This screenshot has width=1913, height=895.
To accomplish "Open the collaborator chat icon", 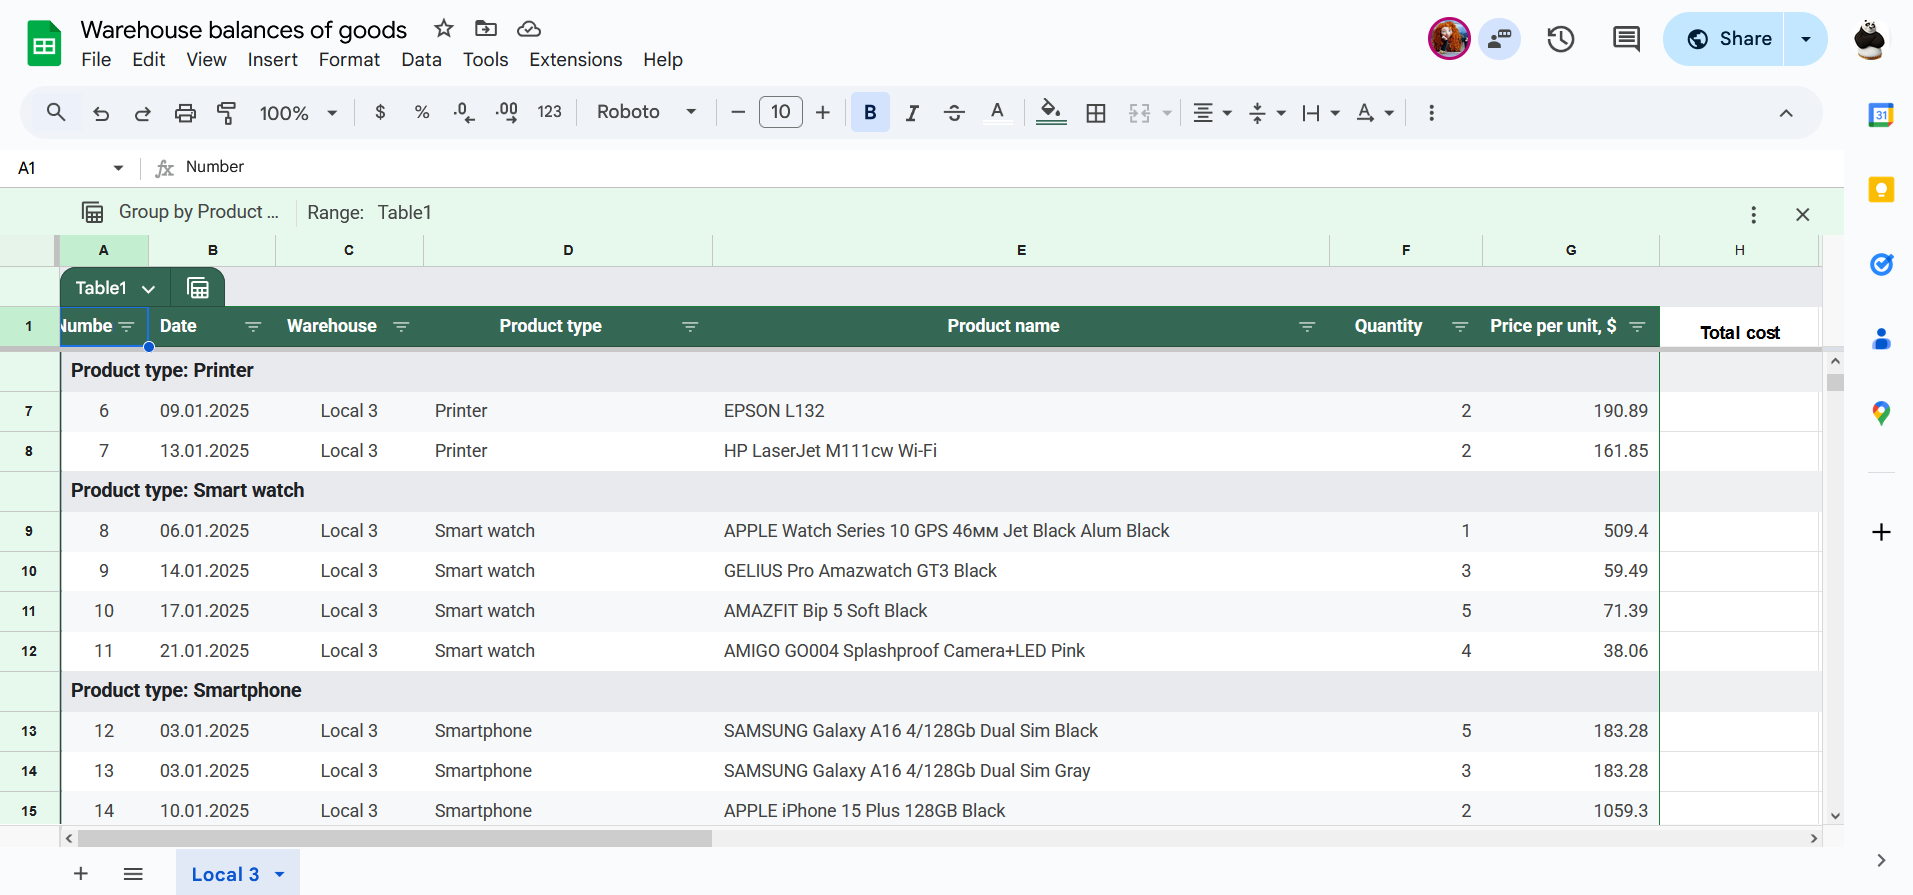I will (x=1499, y=39).
